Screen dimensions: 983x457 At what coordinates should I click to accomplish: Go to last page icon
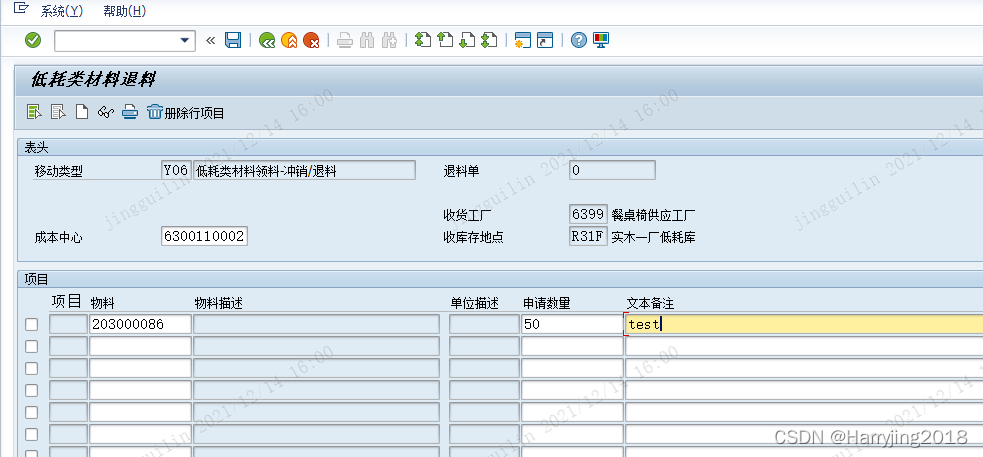(x=489, y=41)
